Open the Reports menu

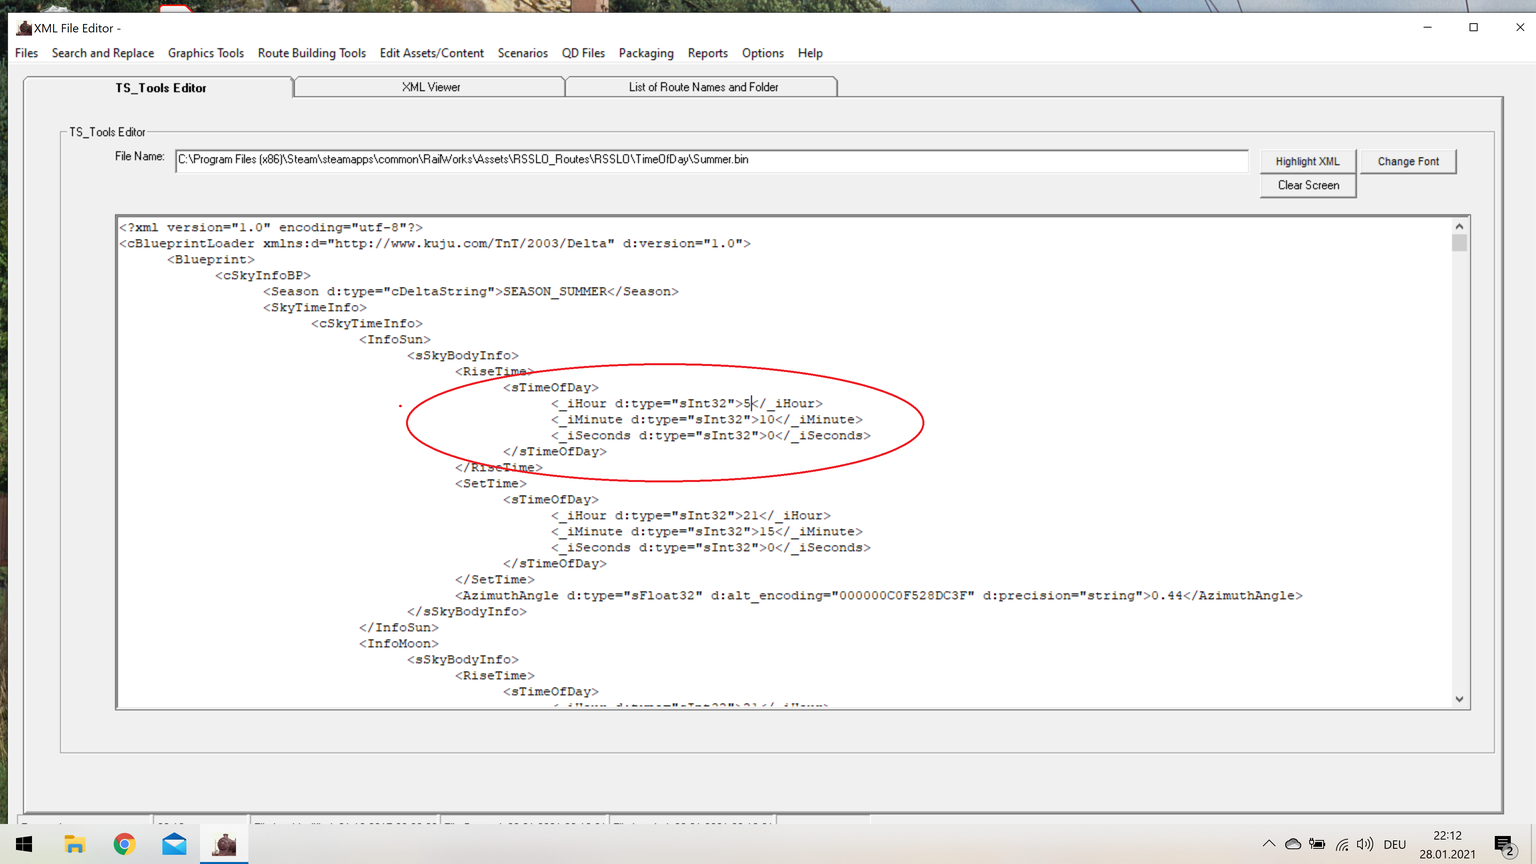point(708,53)
